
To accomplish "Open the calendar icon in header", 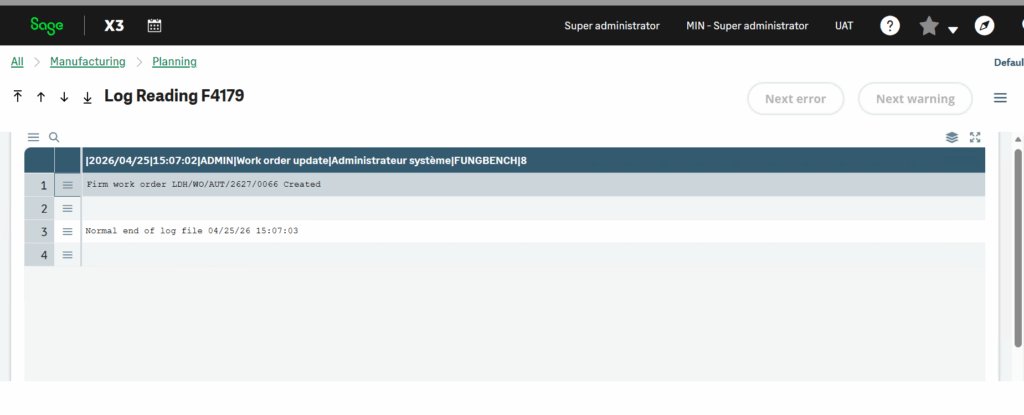I will (x=154, y=26).
